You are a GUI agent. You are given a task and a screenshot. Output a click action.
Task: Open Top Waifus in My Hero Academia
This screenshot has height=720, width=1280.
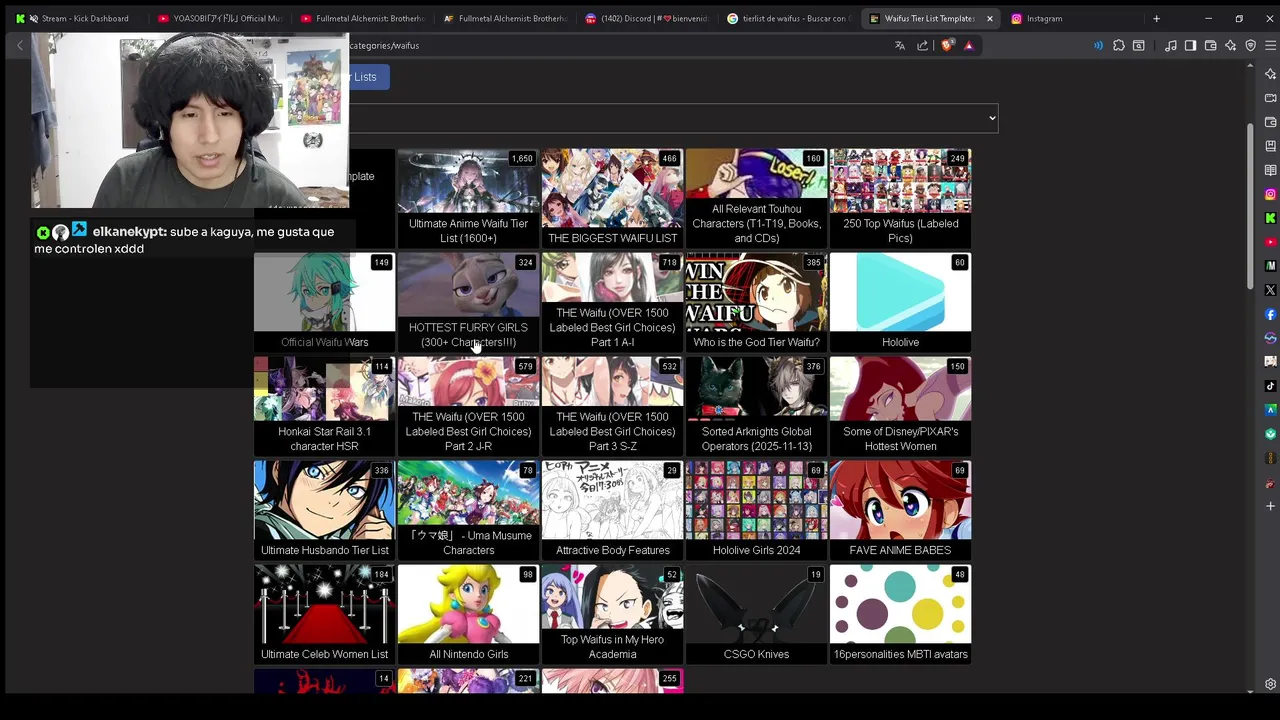pos(612,614)
